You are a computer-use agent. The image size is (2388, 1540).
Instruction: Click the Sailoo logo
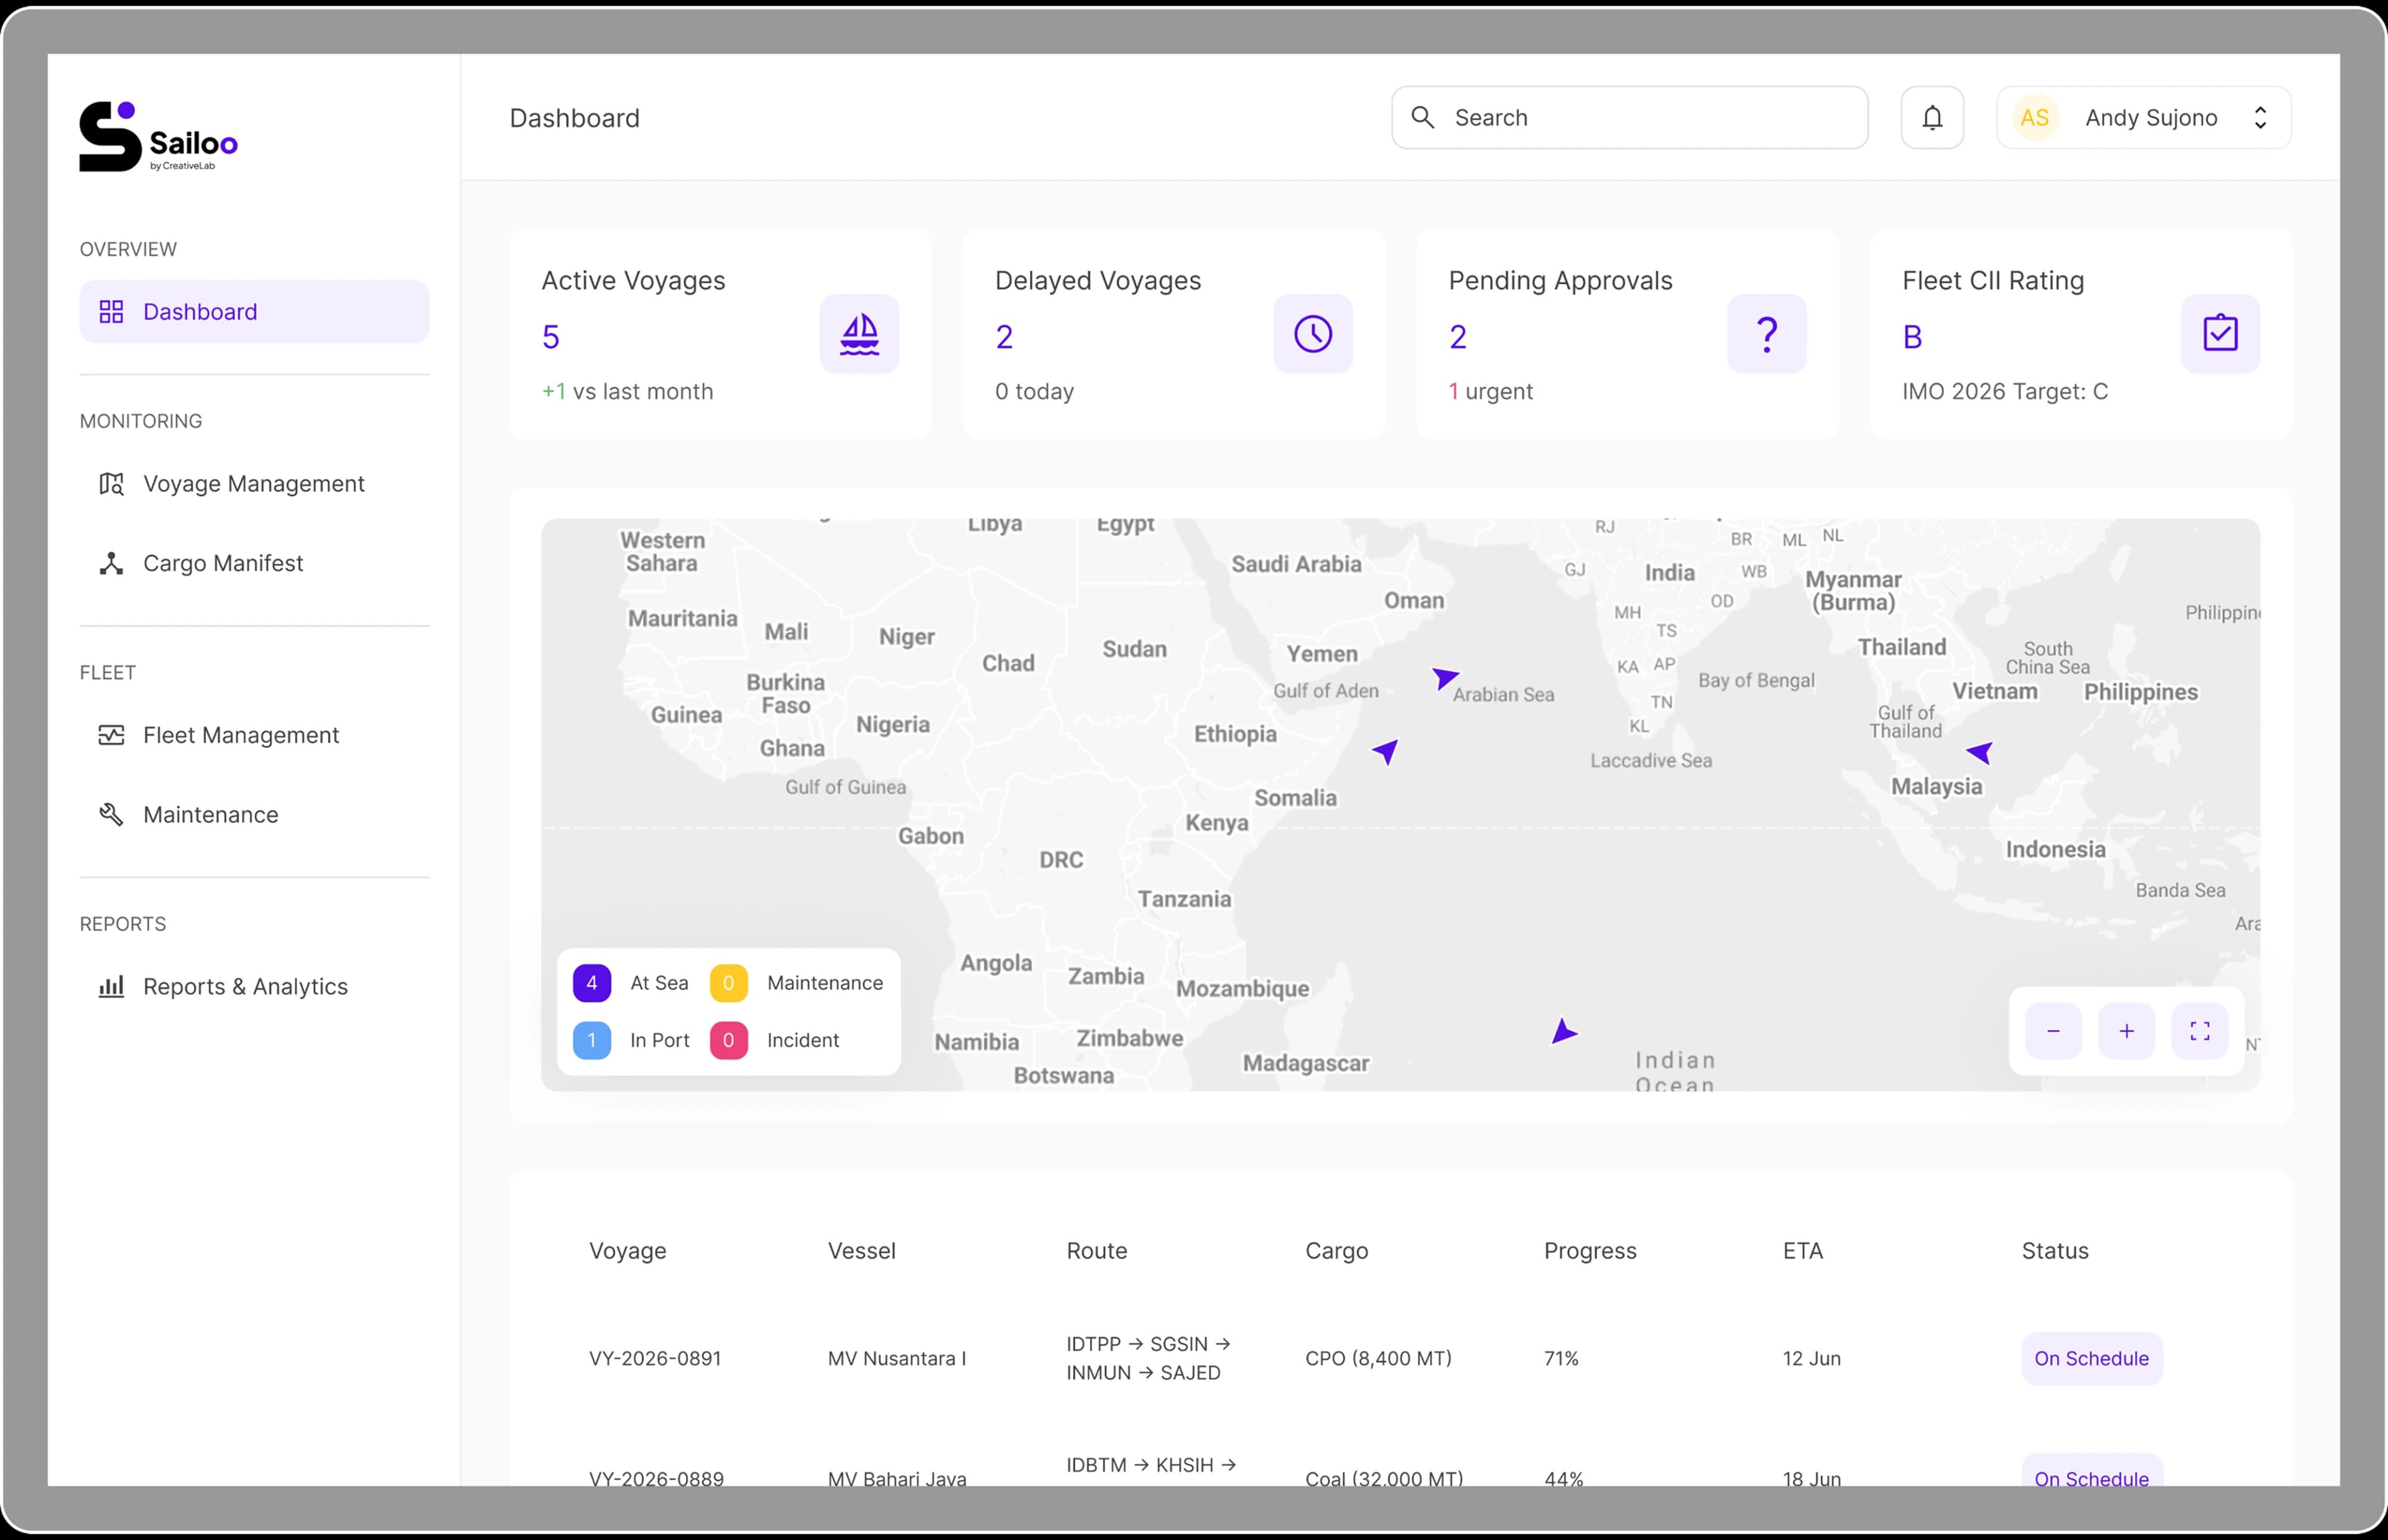click(x=159, y=137)
